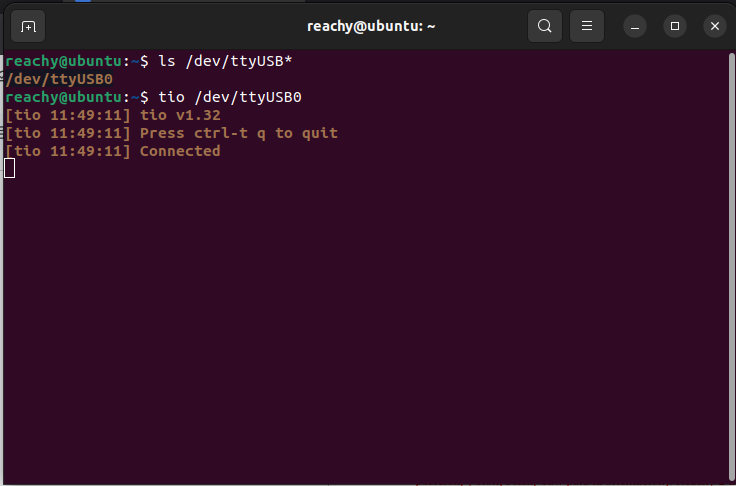The width and height of the screenshot is (736, 486).
Task: Click the terminal block cursor
Action: point(10,168)
